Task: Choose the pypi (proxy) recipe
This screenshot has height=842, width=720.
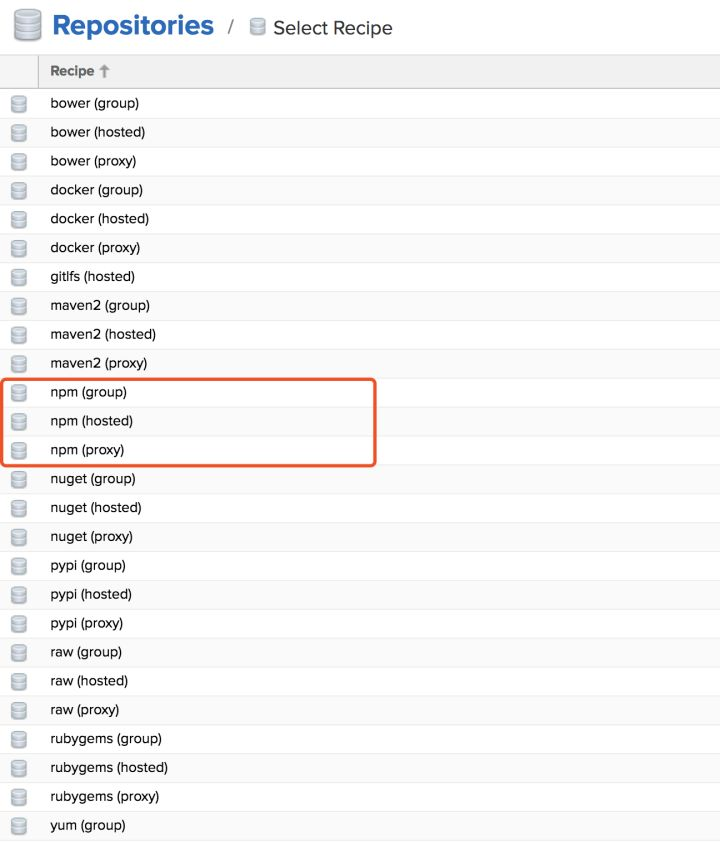Action: (360, 623)
